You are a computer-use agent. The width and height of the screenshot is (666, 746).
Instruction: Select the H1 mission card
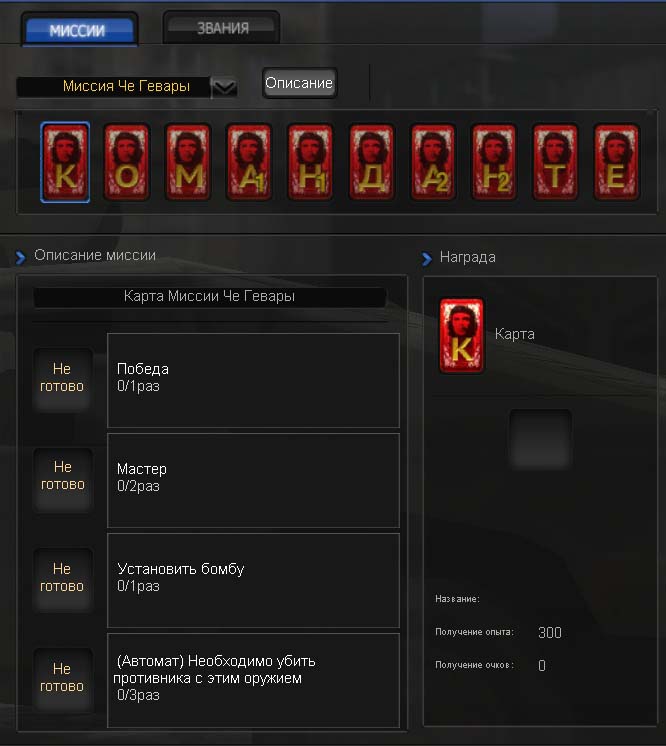coord(310,162)
